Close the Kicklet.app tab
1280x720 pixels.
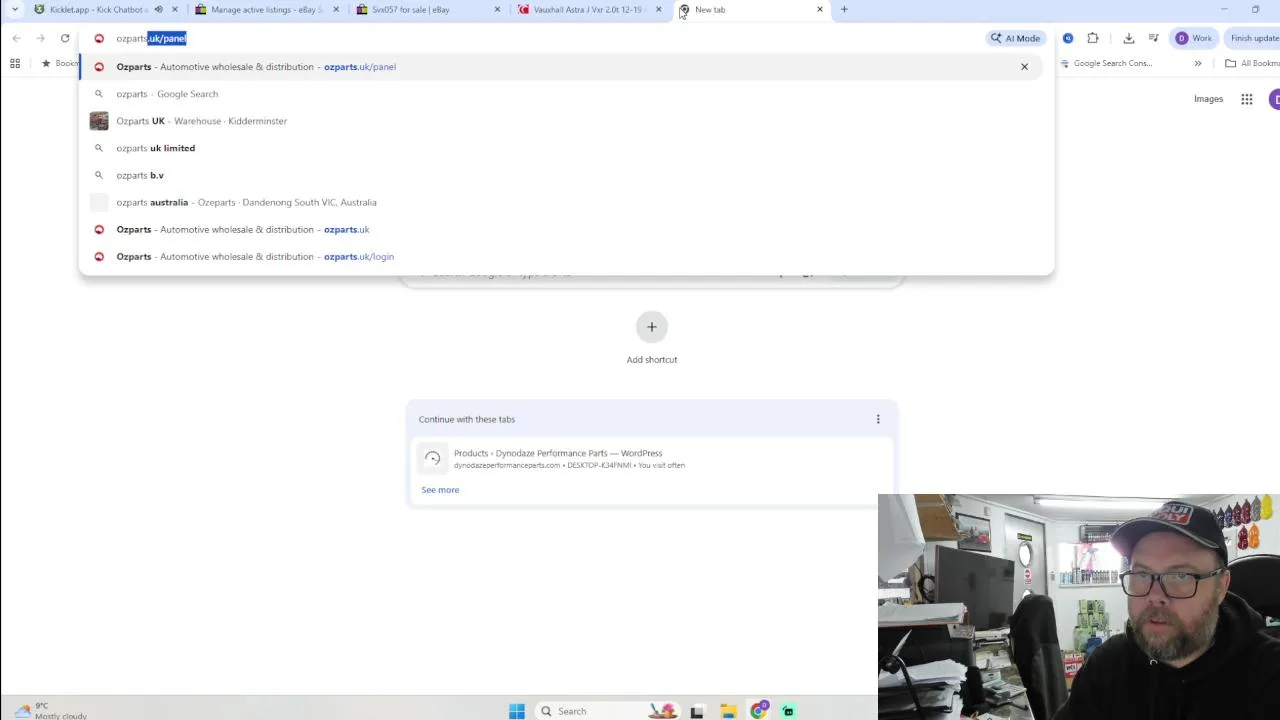(x=175, y=10)
